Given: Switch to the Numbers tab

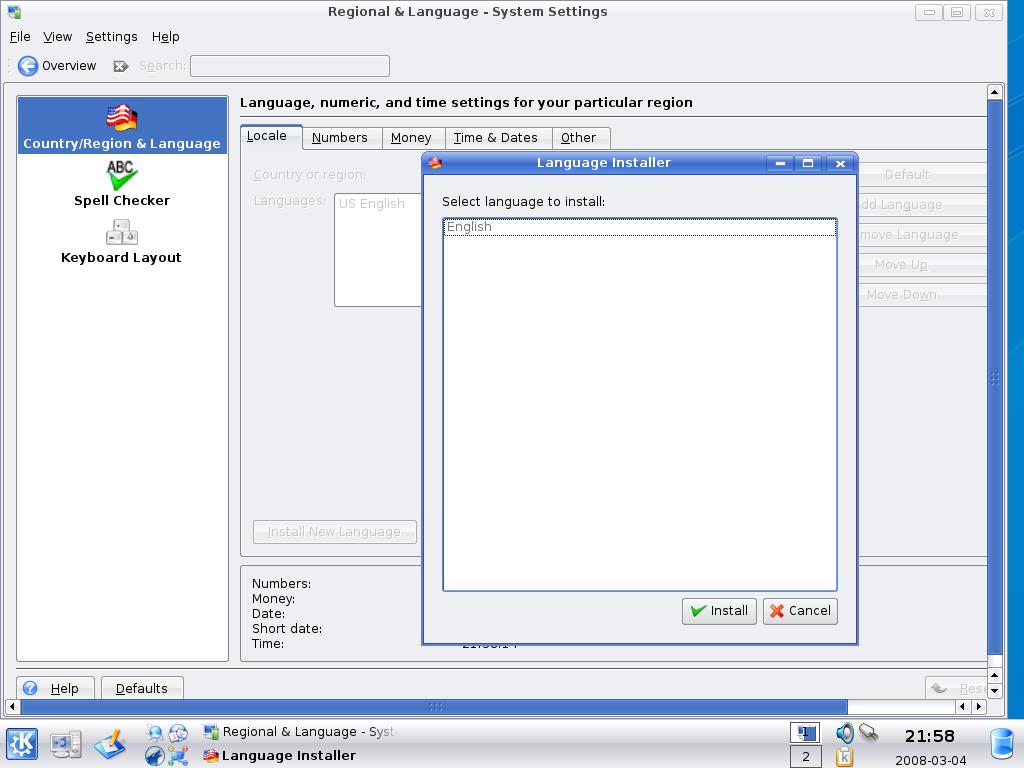Looking at the screenshot, I should (x=339, y=138).
